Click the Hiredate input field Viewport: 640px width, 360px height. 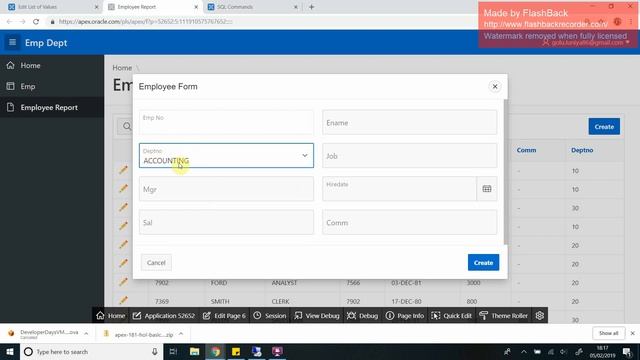(399, 189)
